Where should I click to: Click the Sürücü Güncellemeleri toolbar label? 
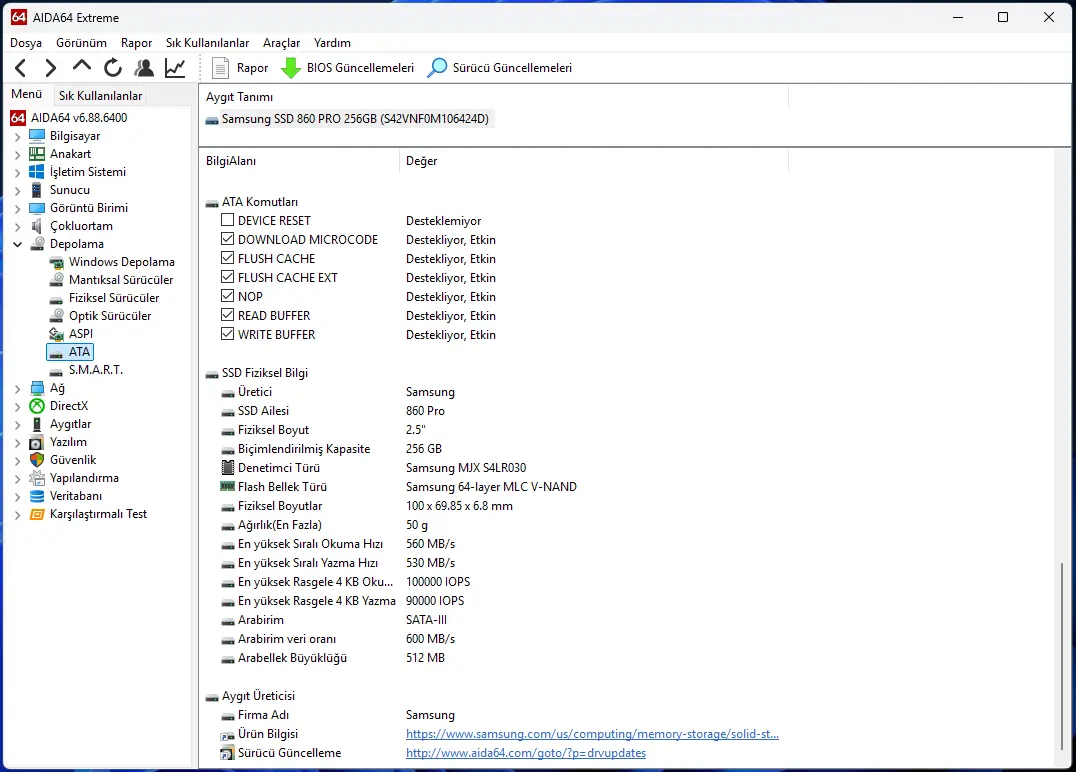click(x=512, y=68)
